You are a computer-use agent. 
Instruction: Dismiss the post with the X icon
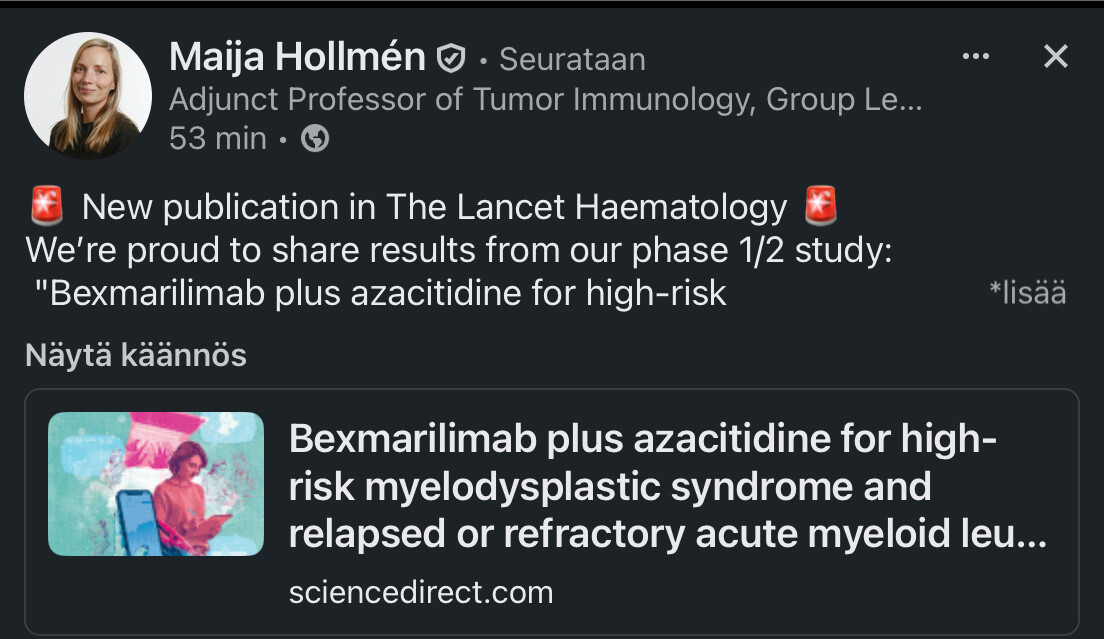tap(1055, 56)
